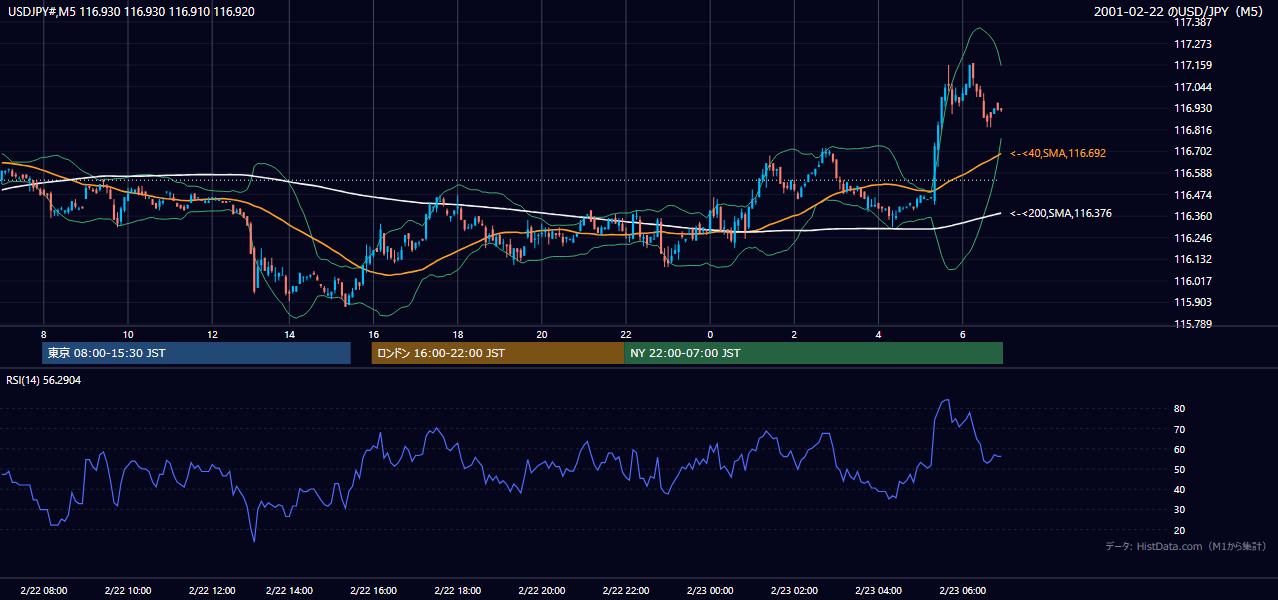This screenshot has width=1278, height=600.
Task: Click the 116.360 price axis label
Action: point(1193,216)
